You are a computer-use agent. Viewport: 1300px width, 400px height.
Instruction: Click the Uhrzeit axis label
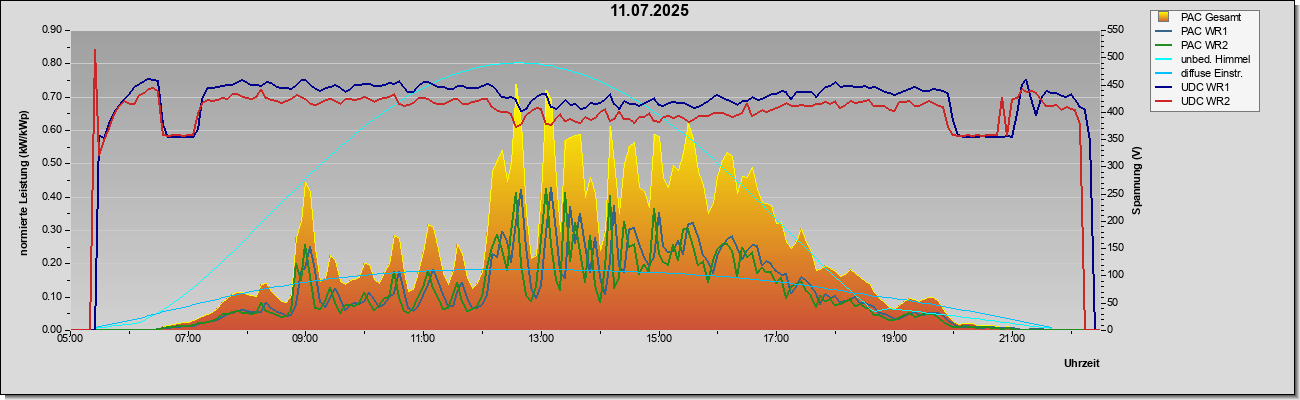point(1082,363)
